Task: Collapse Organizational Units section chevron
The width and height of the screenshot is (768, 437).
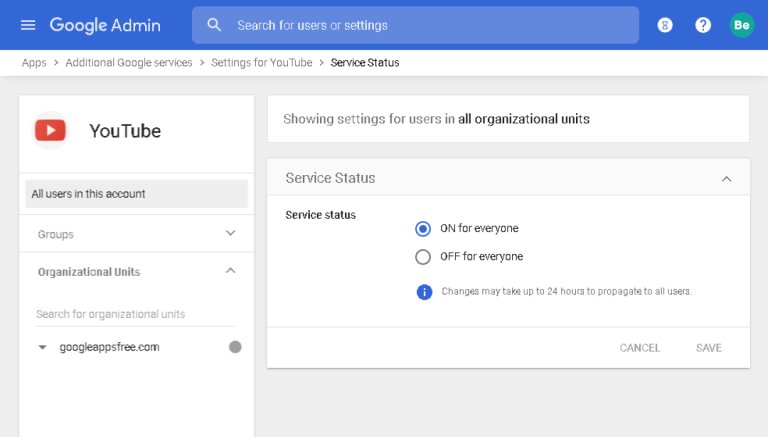Action: 230,270
